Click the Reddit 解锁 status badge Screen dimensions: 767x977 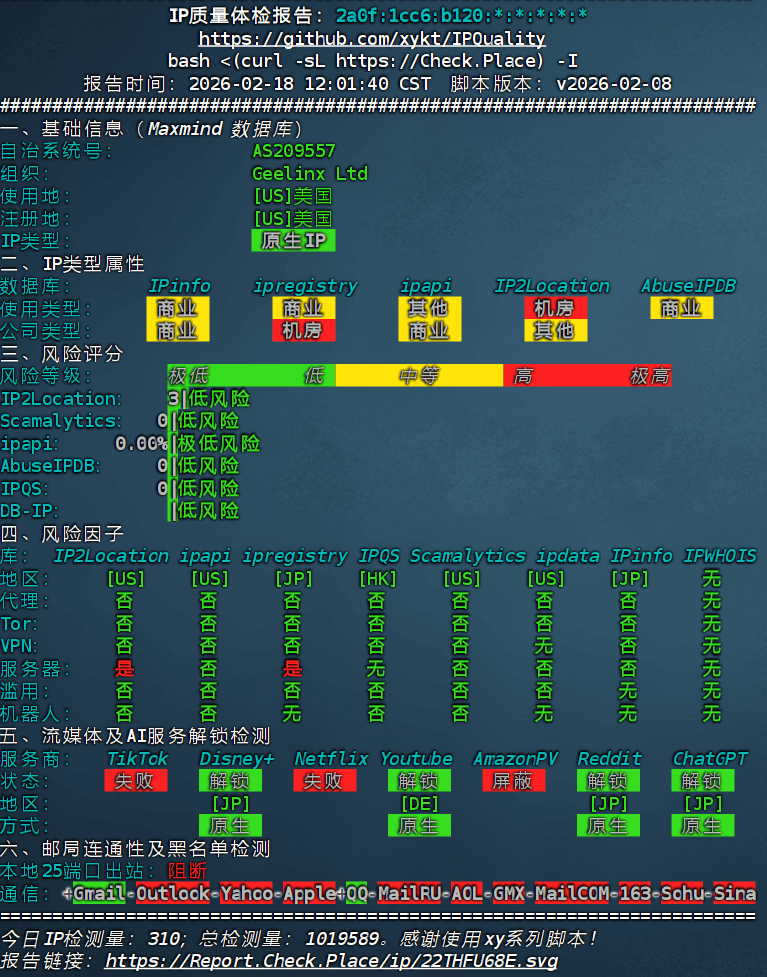pyautogui.click(x=608, y=781)
